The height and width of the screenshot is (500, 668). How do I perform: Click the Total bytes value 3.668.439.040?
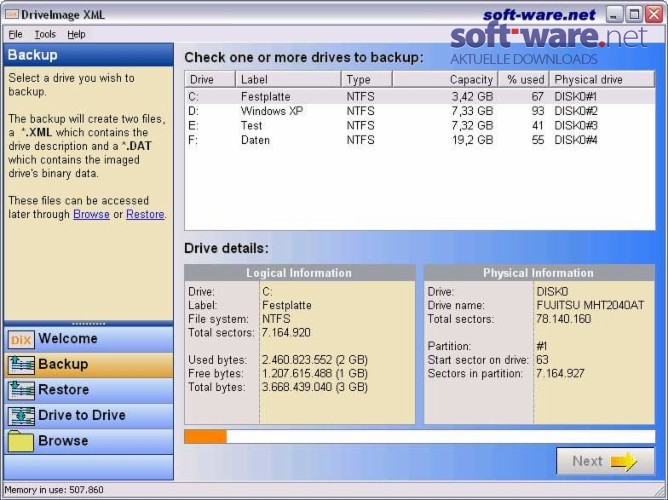tap(314, 387)
